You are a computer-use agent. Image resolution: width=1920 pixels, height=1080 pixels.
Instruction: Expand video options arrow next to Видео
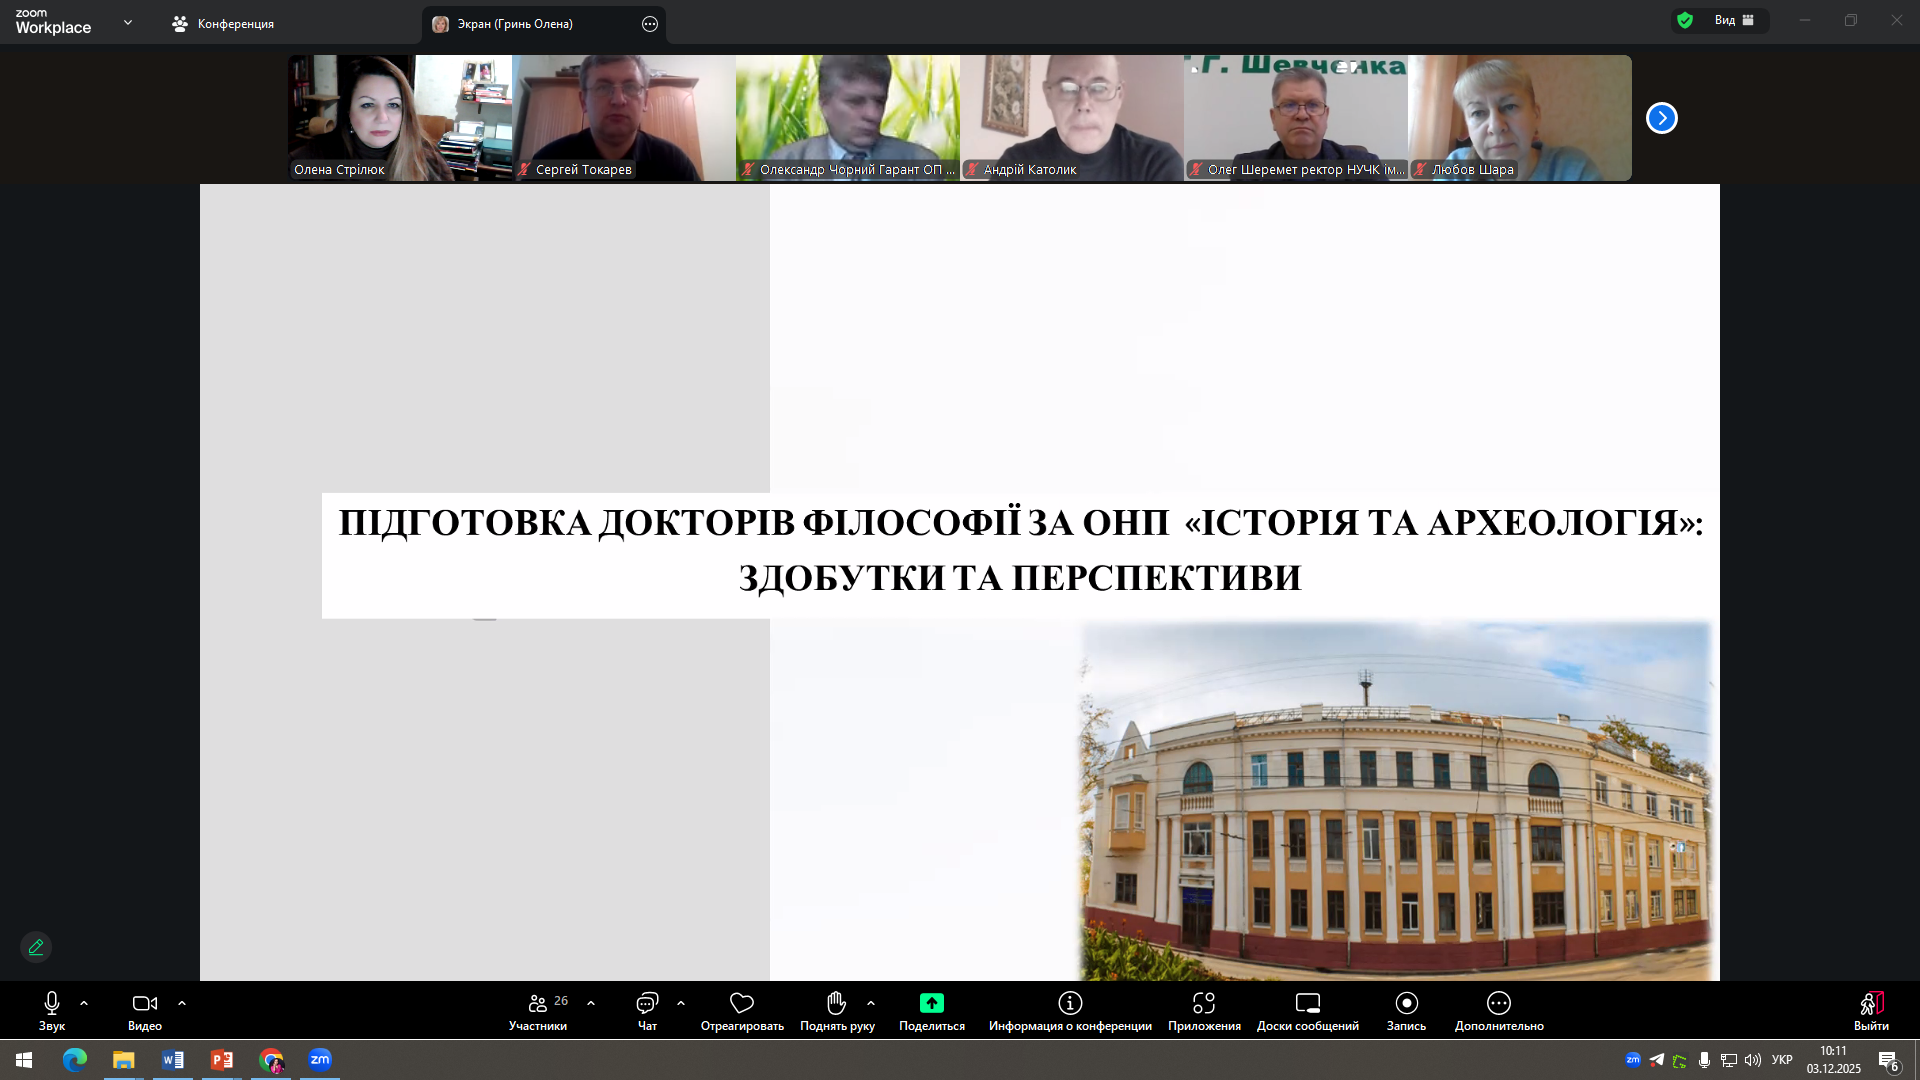coord(182,1003)
